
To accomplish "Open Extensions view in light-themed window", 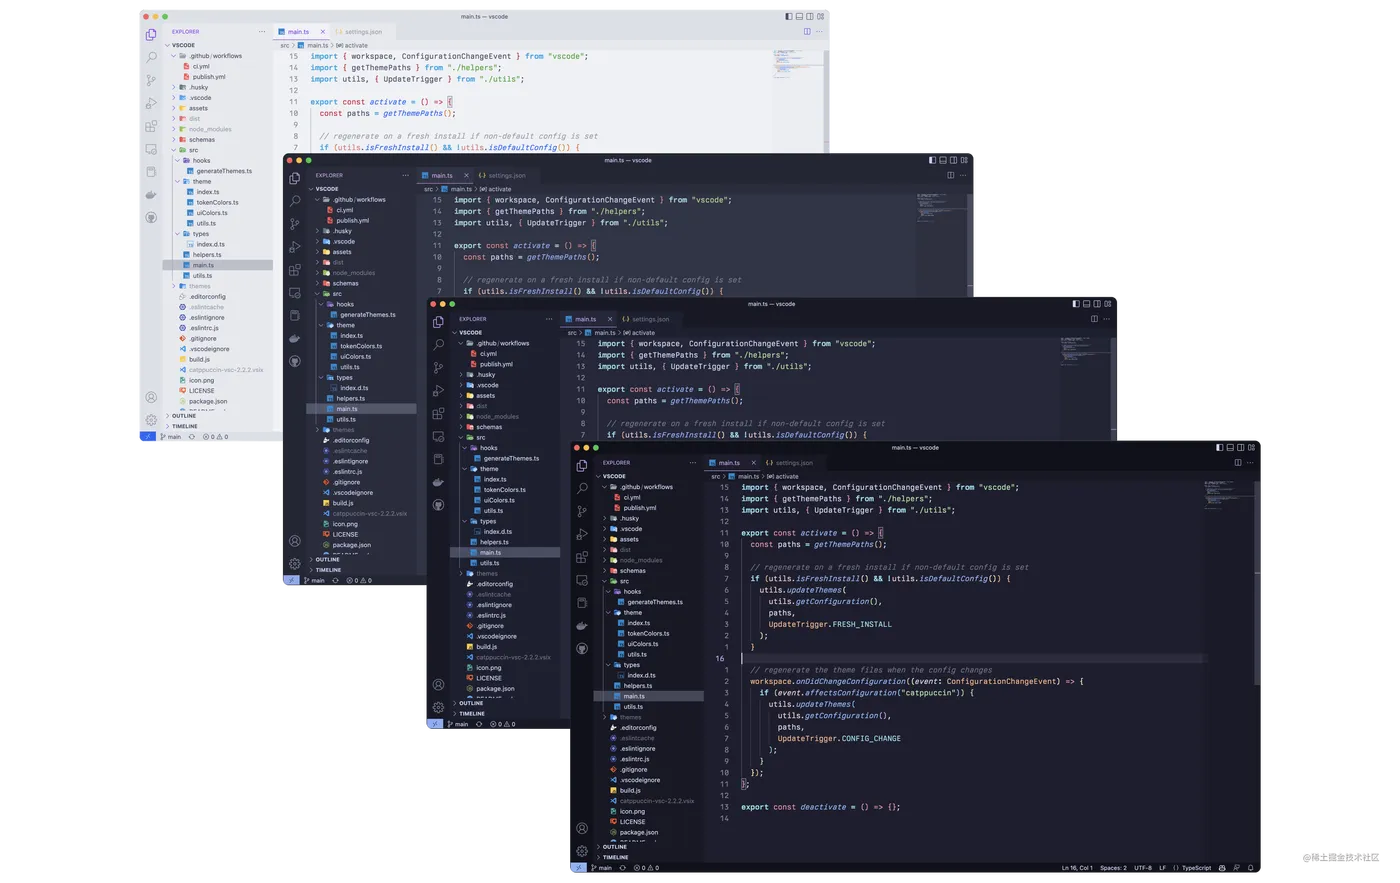I will [x=151, y=126].
